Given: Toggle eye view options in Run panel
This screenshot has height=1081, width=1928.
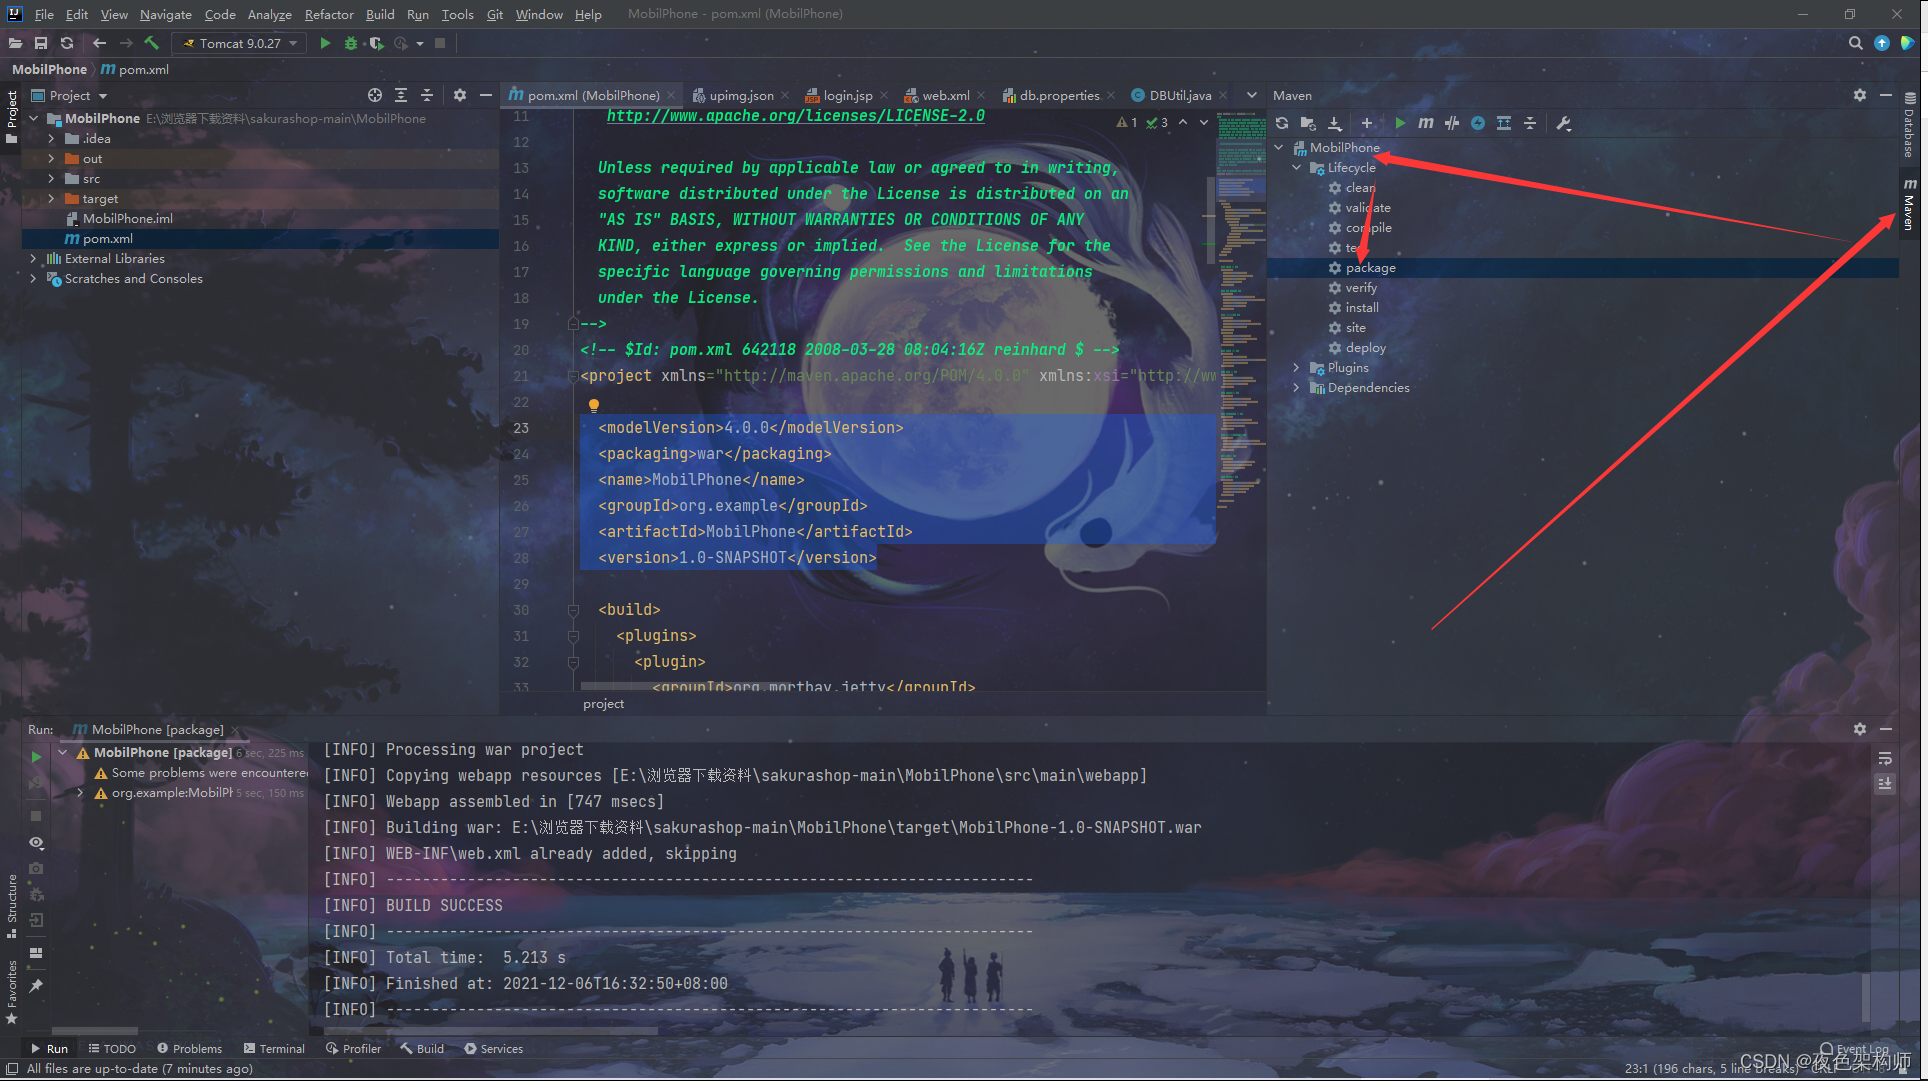Looking at the screenshot, I should [36, 843].
